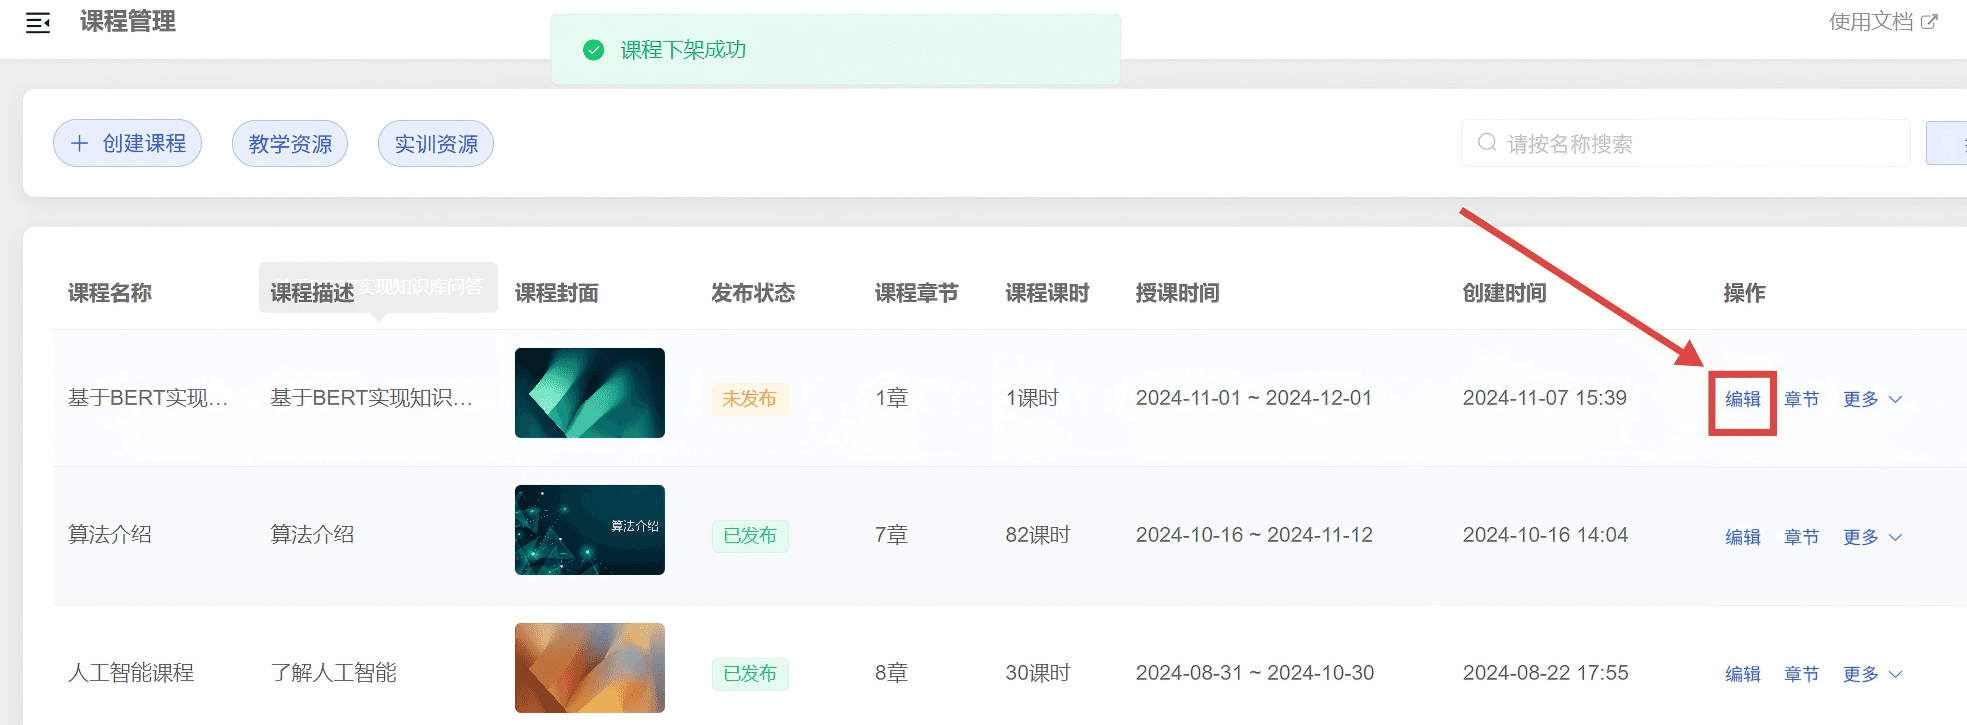Click the 算法介绍 course cover thumbnail

point(589,530)
